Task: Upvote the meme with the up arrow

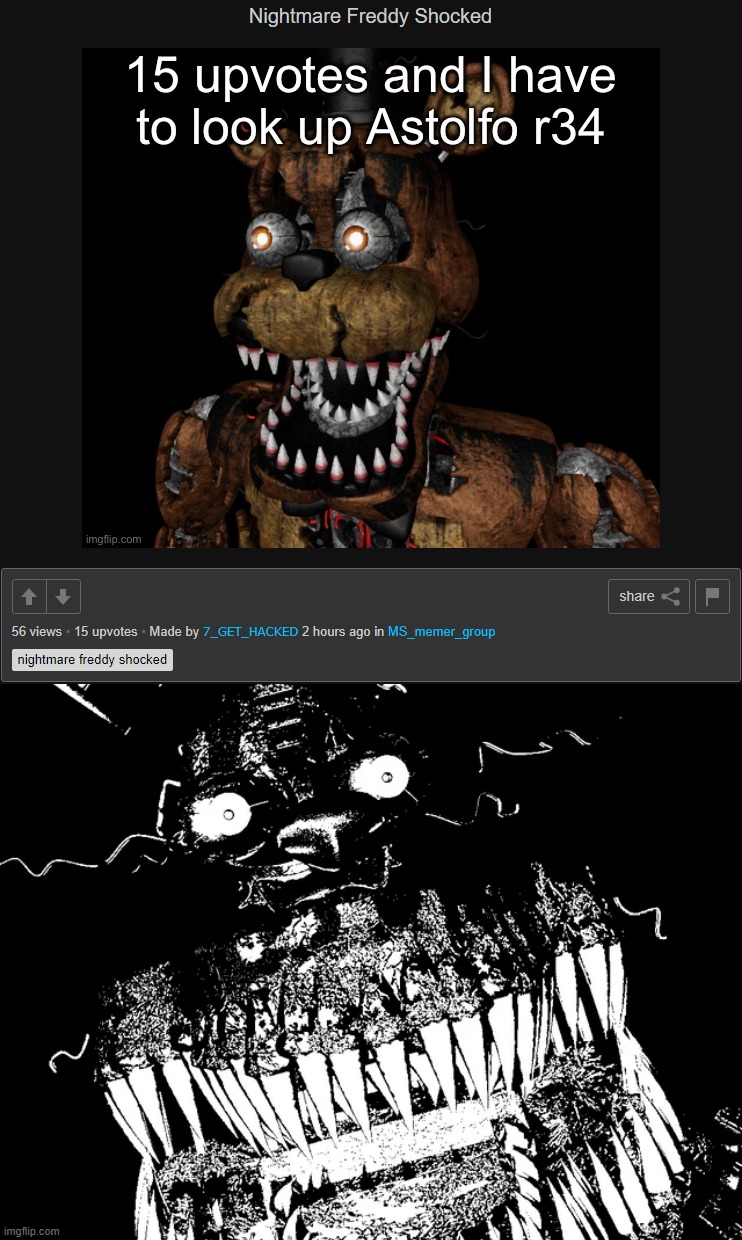Action: (x=29, y=597)
